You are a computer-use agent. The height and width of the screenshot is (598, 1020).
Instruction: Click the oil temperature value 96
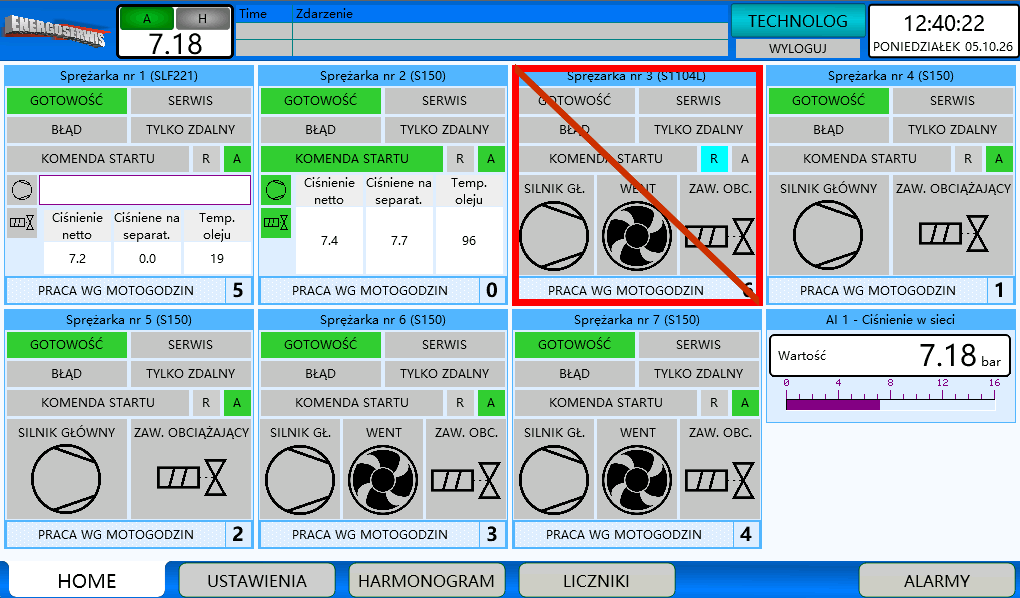469,241
